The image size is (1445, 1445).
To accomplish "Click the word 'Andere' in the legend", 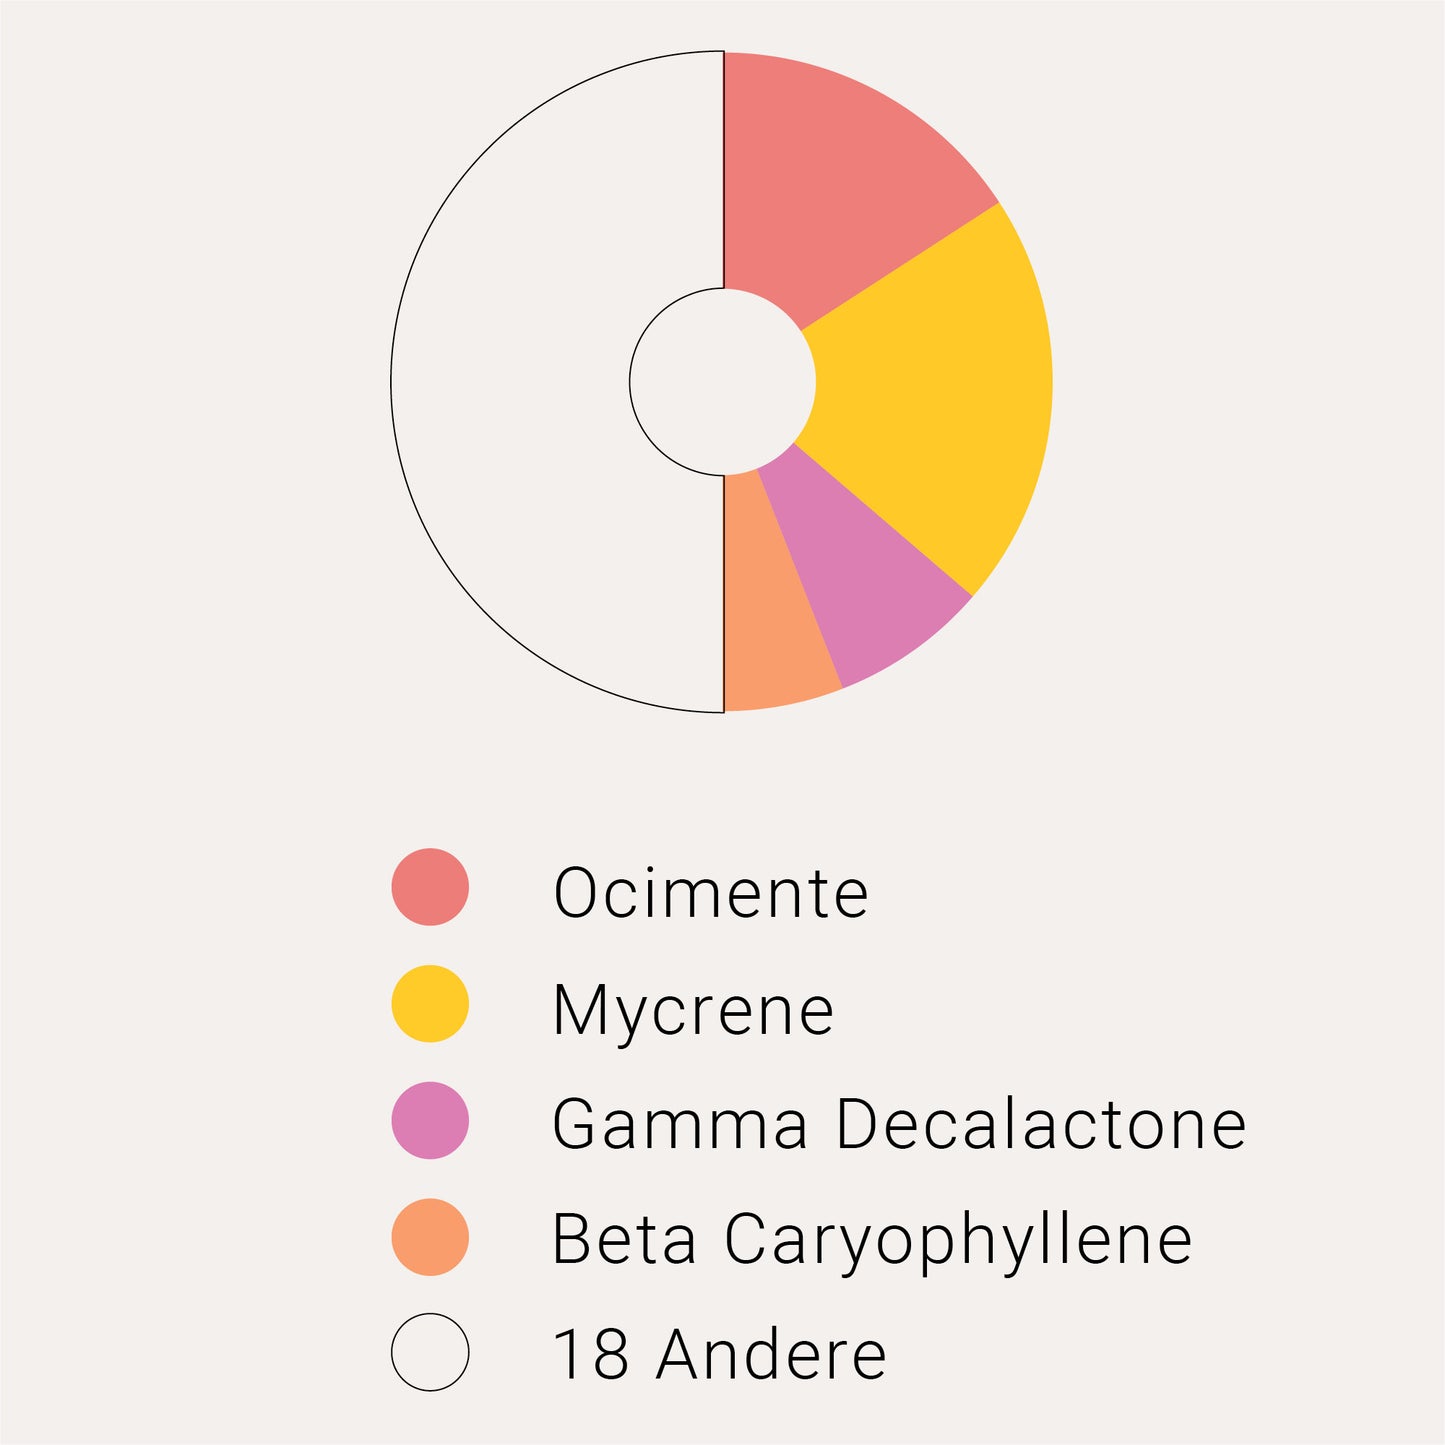I will 771,1354.
